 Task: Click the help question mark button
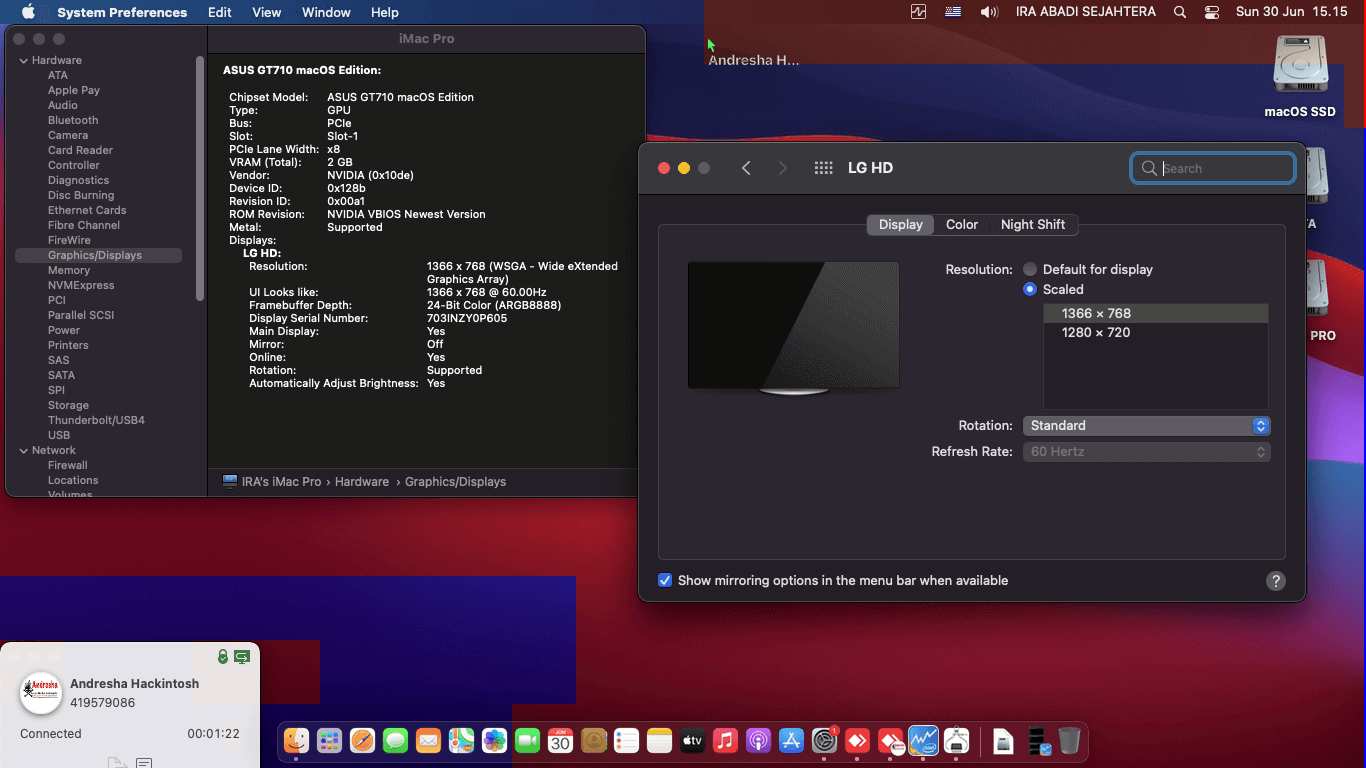[1275, 581]
